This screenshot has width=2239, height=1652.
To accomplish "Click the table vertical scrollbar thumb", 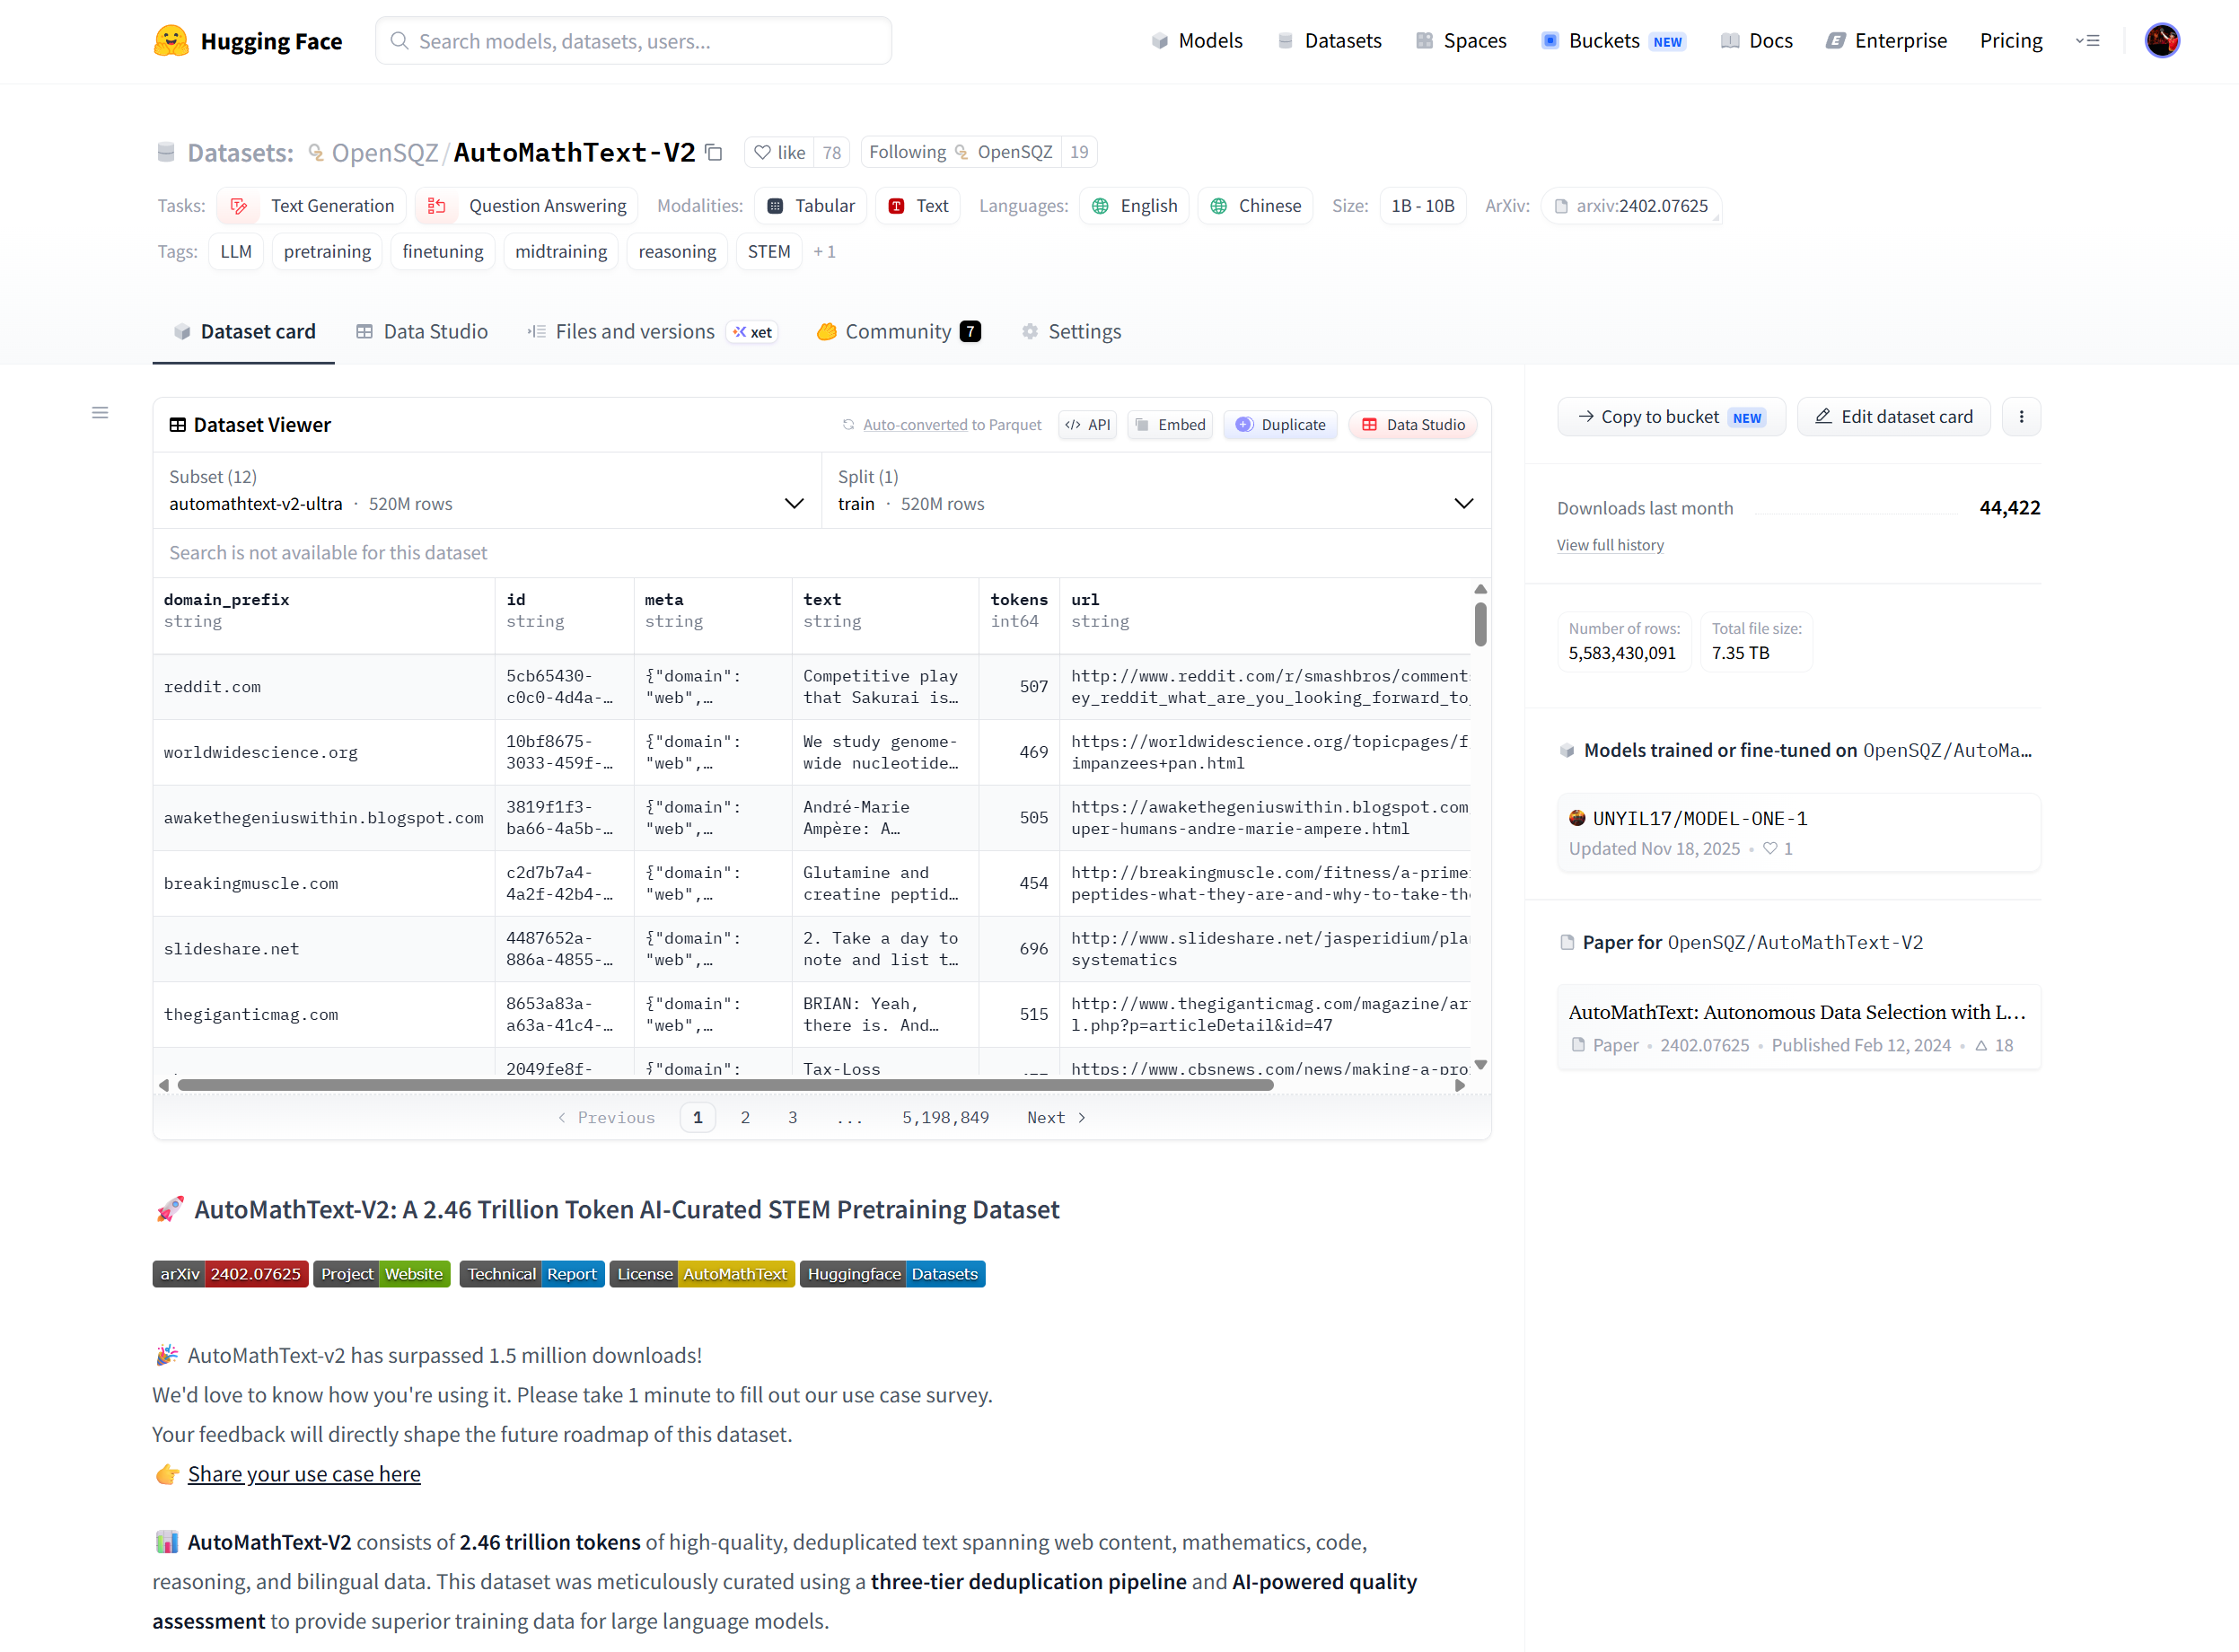I will (1480, 624).
